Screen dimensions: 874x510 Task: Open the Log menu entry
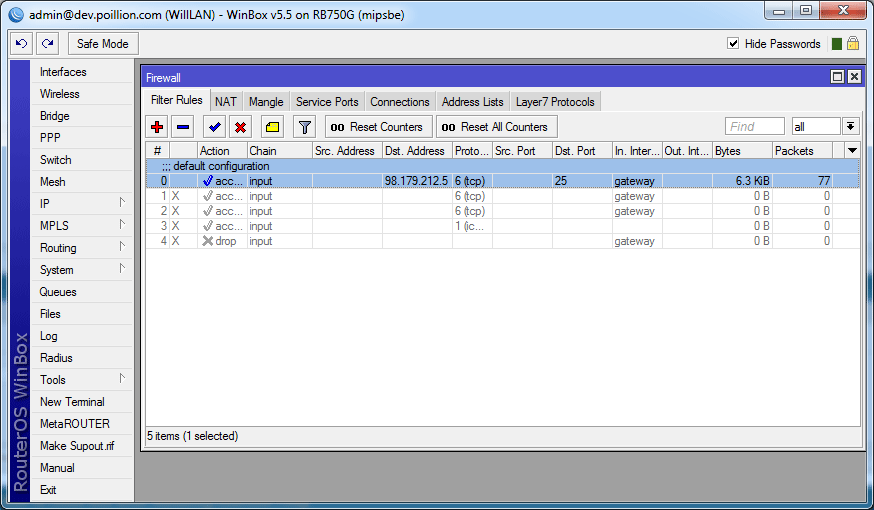point(82,336)
